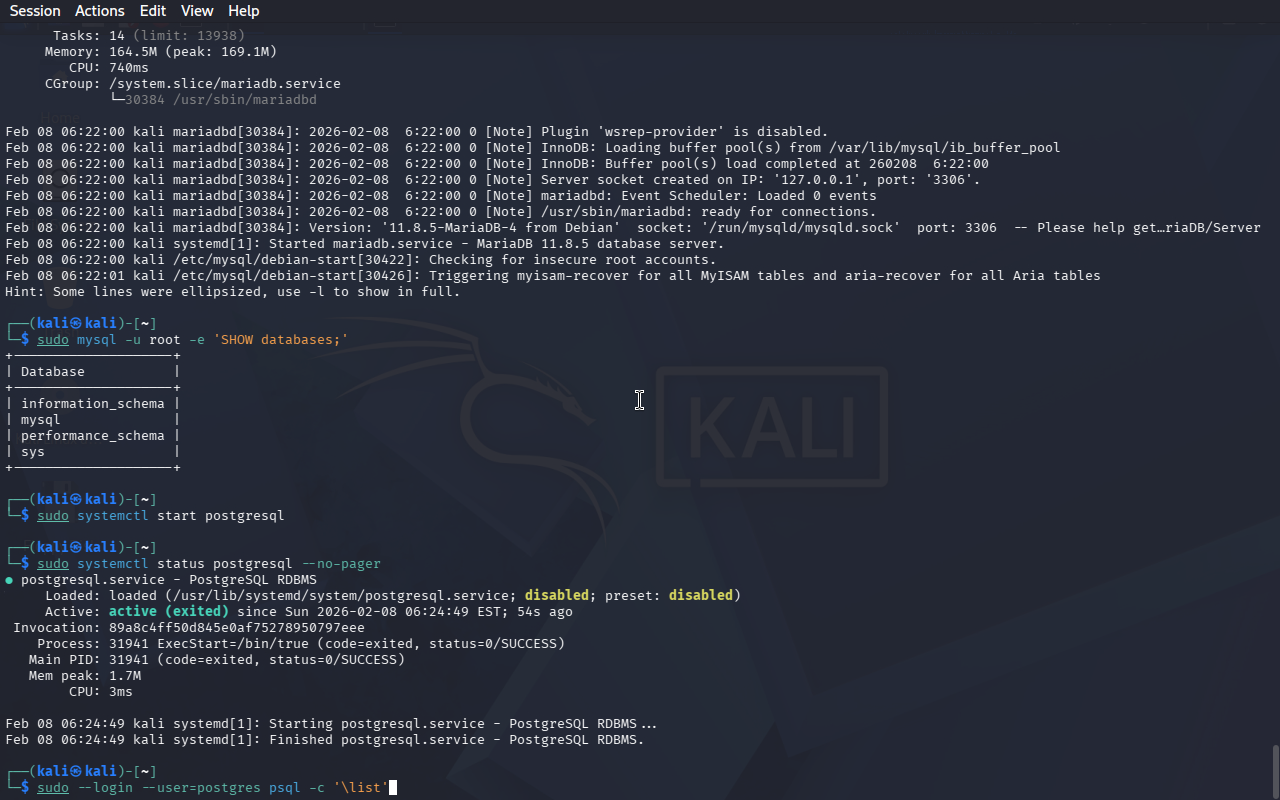Open the Edit menu

pos(153,11)
